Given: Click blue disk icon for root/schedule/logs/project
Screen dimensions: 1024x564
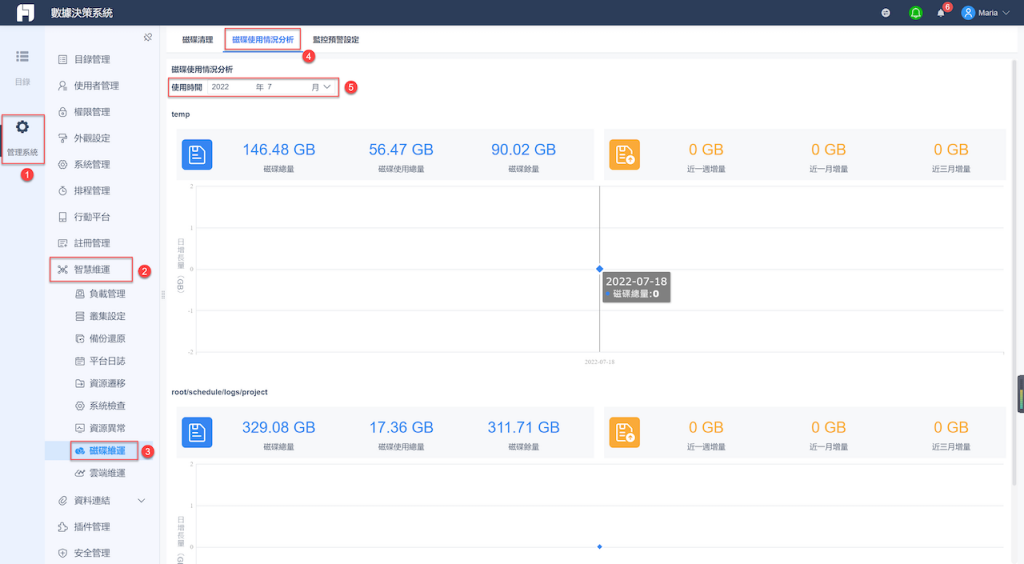Looking at the screenshot, I should (x=197, y=432).
